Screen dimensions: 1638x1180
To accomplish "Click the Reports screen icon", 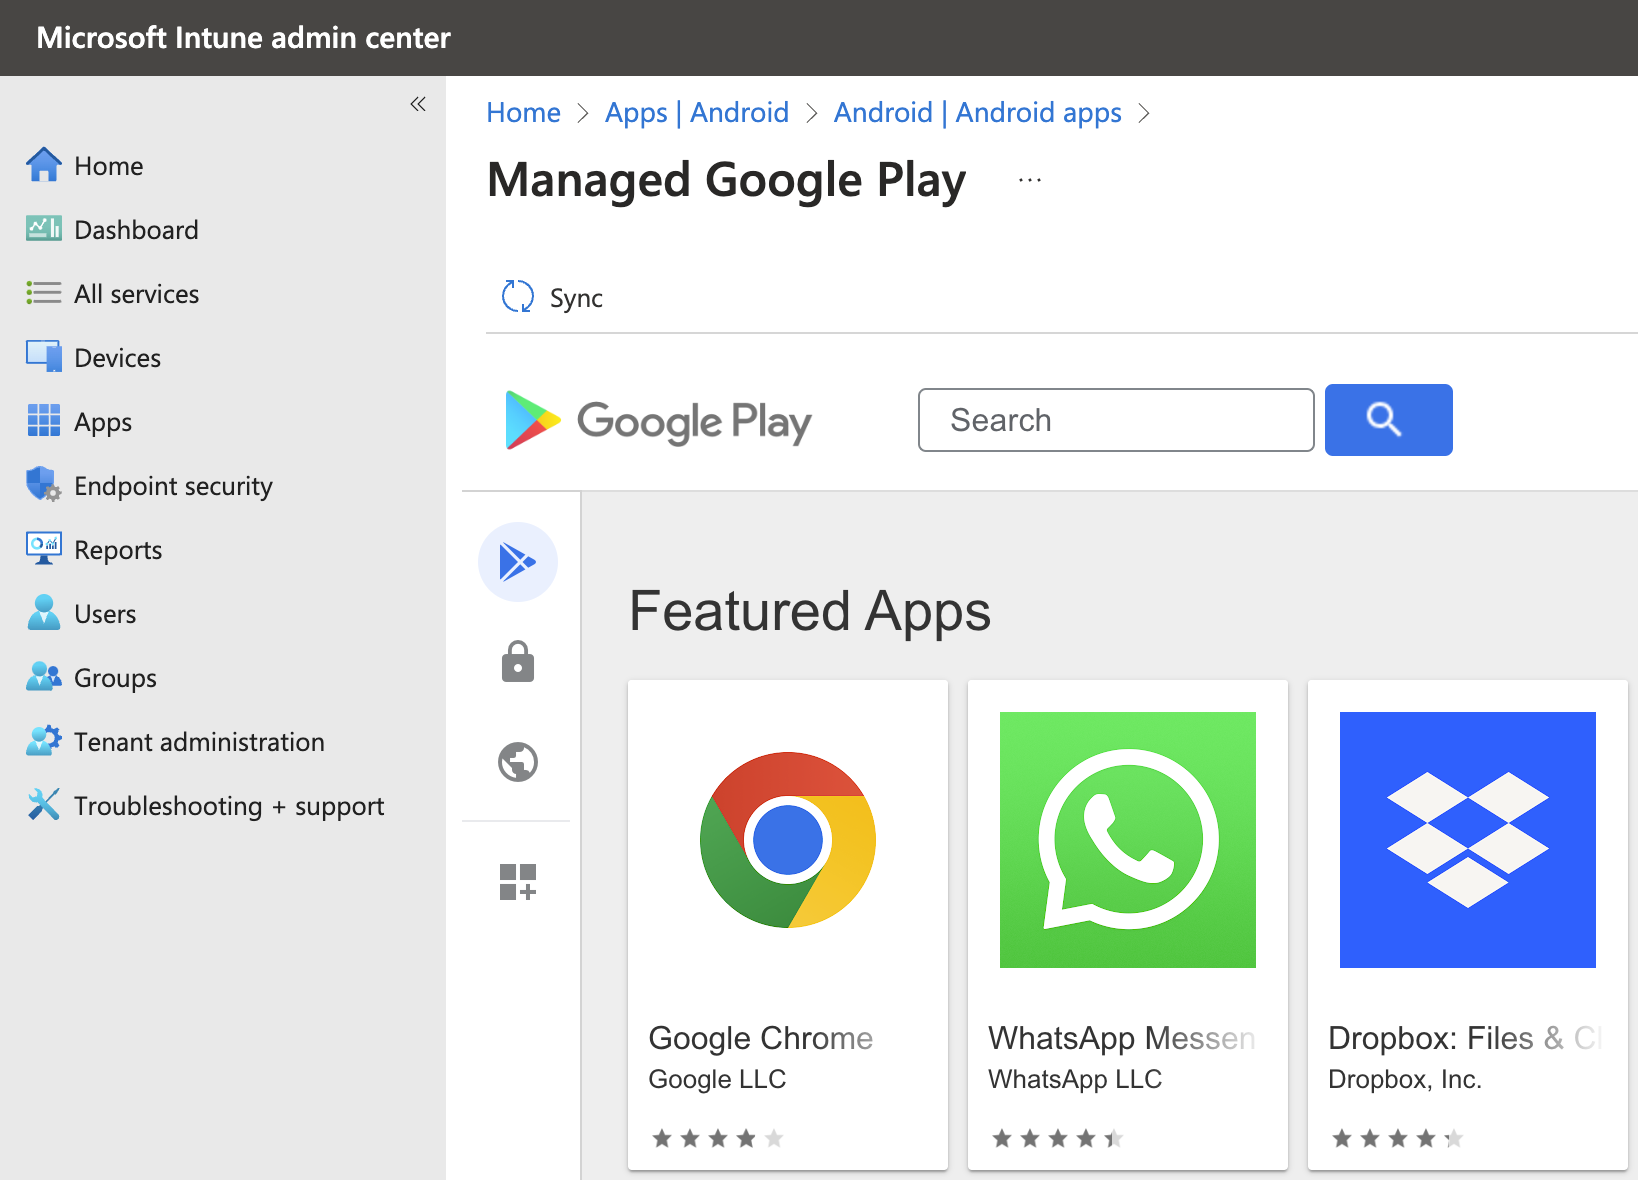I will pos(44,549).
